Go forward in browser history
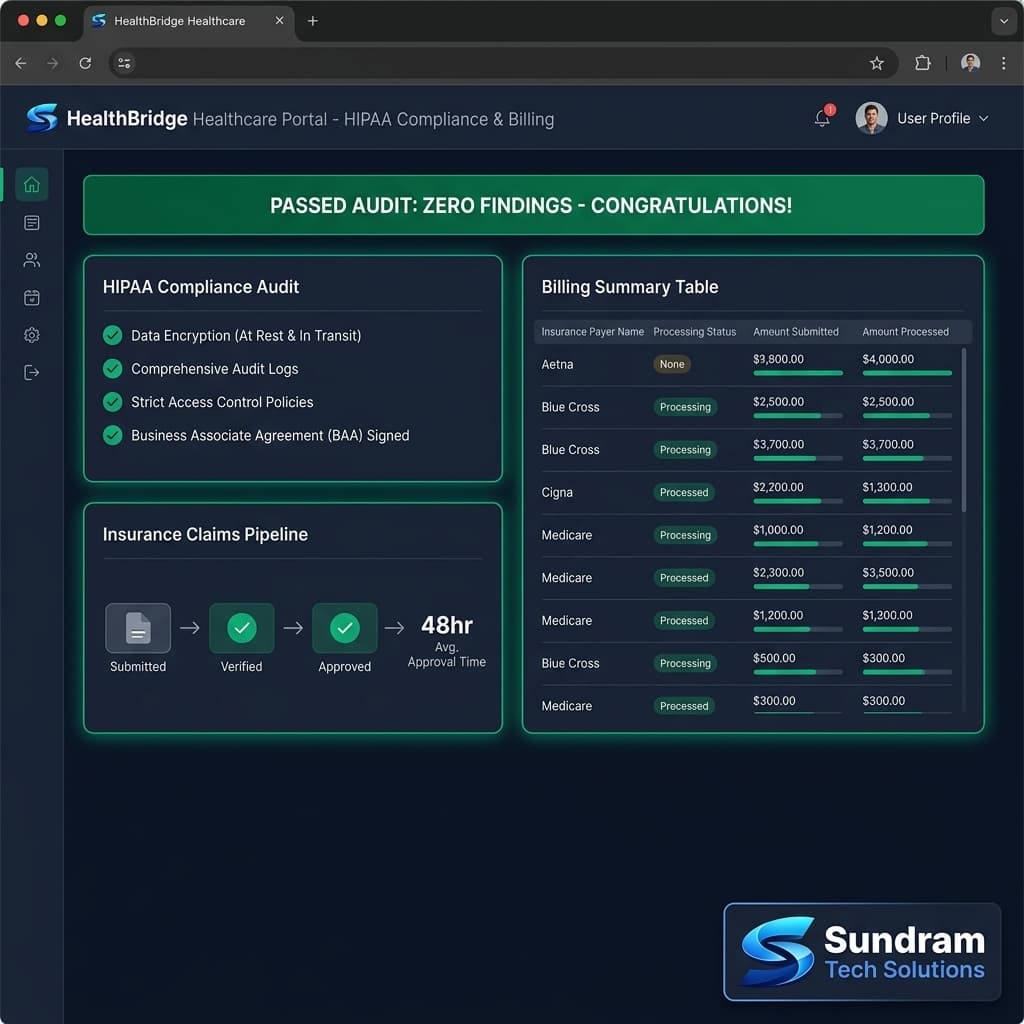 pyautogui.click(x=52, y=63)
